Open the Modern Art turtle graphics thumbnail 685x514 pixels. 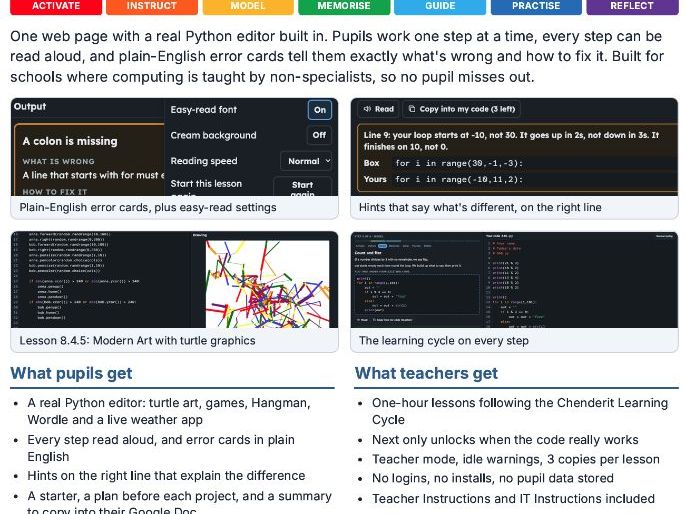pos(174,280)
